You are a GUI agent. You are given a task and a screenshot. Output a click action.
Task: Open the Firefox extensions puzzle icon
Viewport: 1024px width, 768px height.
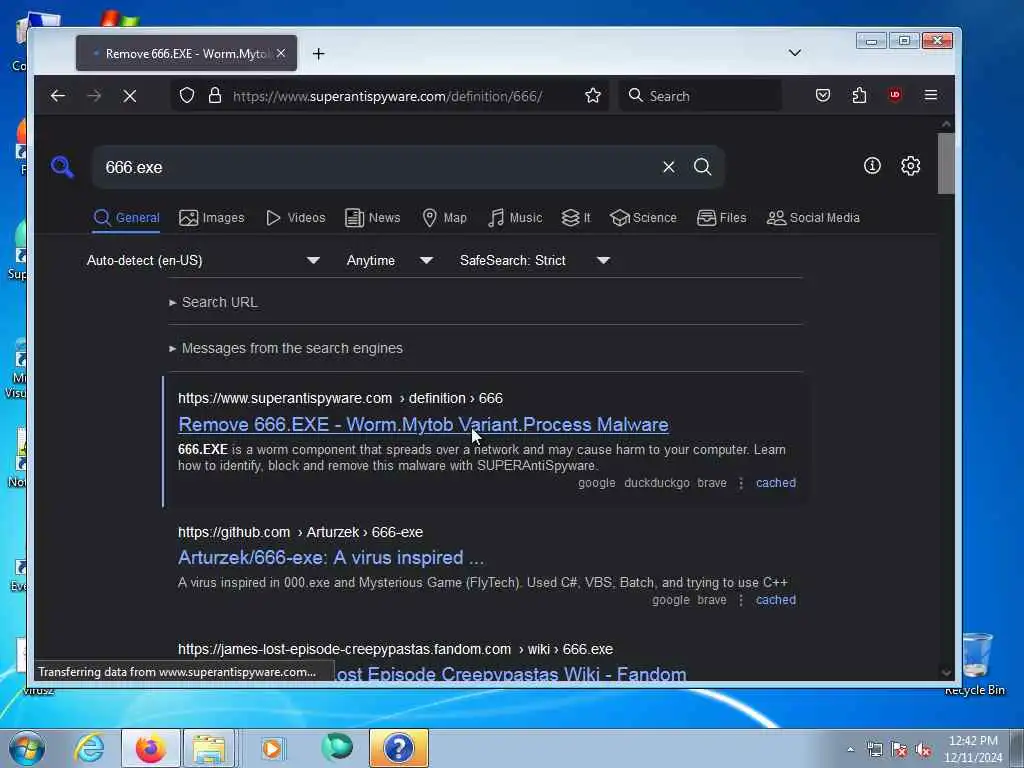coord(859,96)
